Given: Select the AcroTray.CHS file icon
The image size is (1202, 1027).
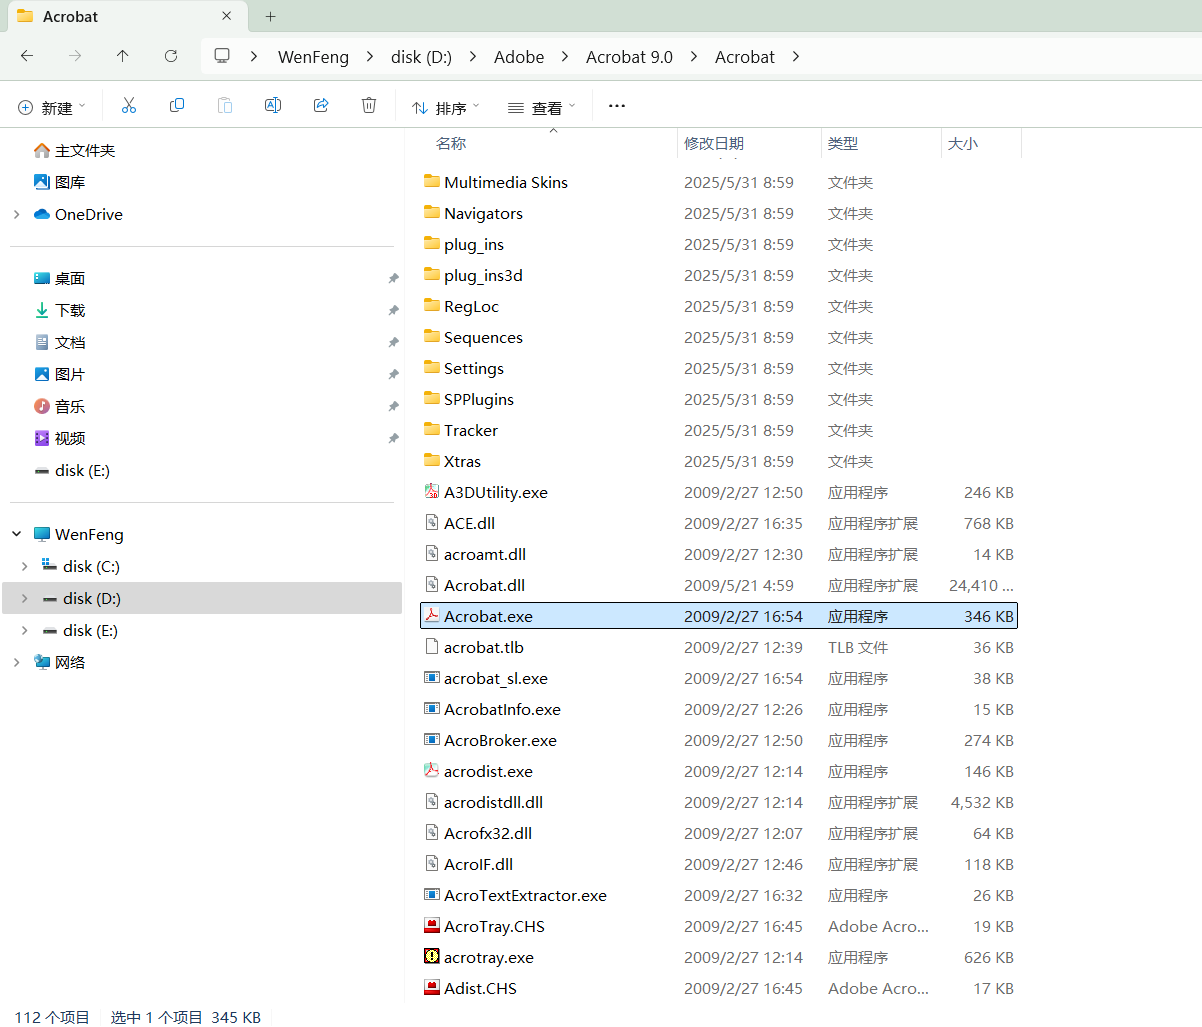Looking at the screenshot, I should point(432,926).
